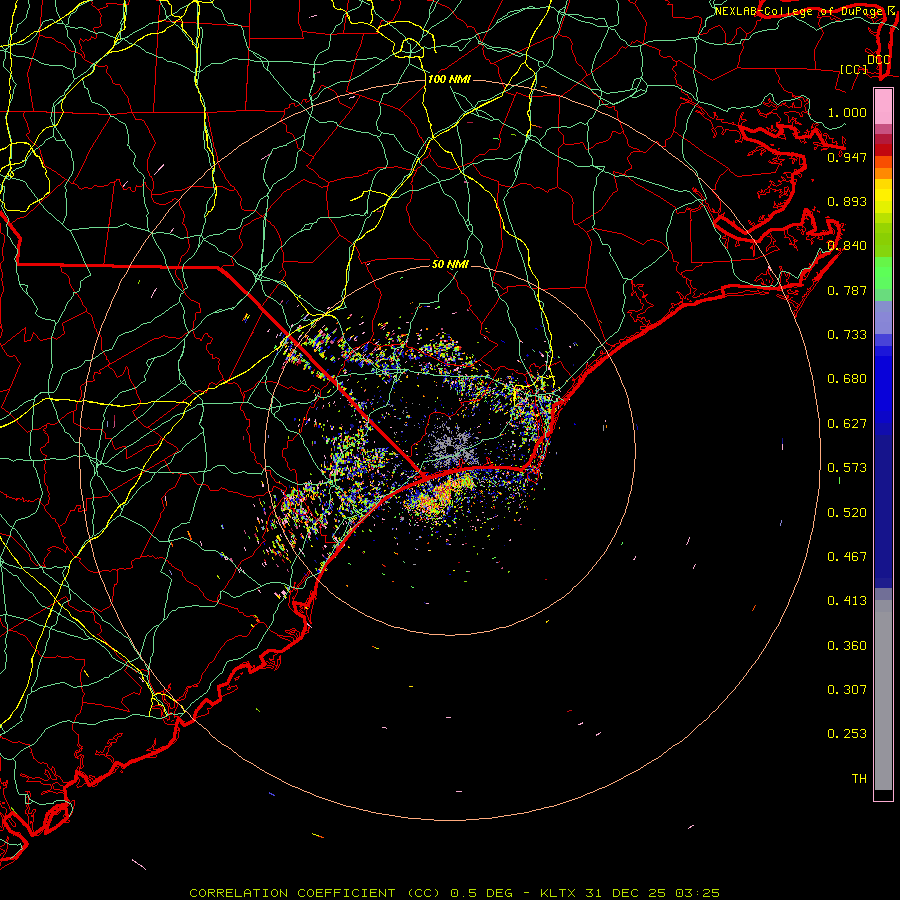Screen dimensions: 900x900
Task: Click the 0.893 legend value
Action: (x=847, y=201)
